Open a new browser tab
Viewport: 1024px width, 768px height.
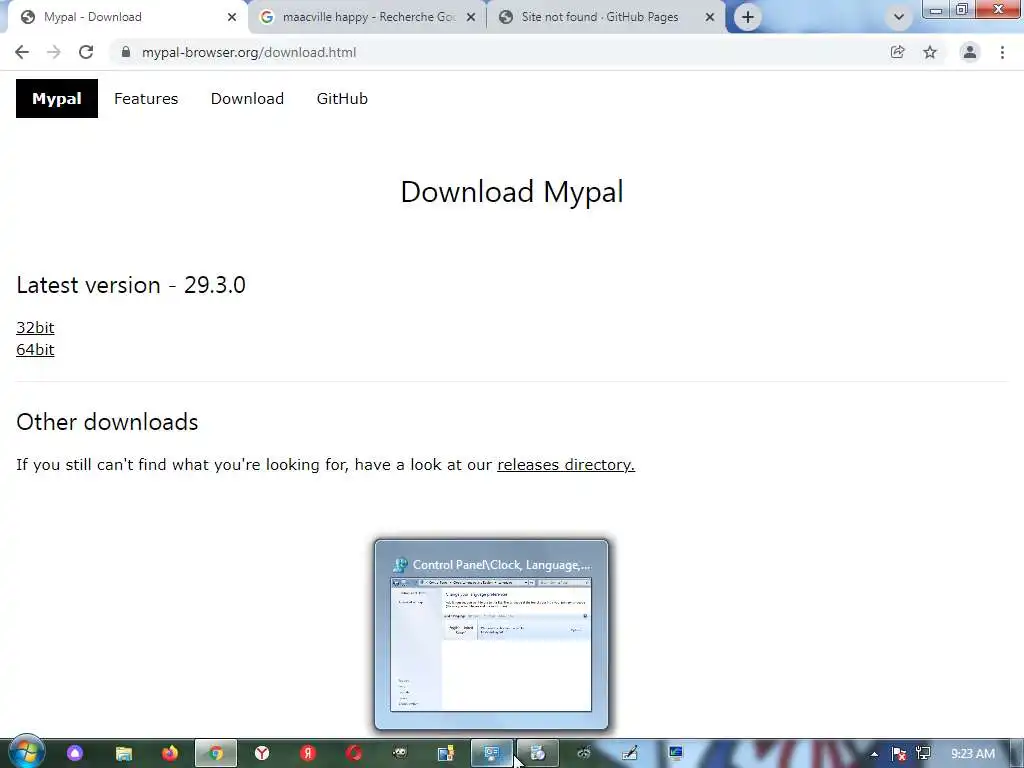[x=748, y=17]
